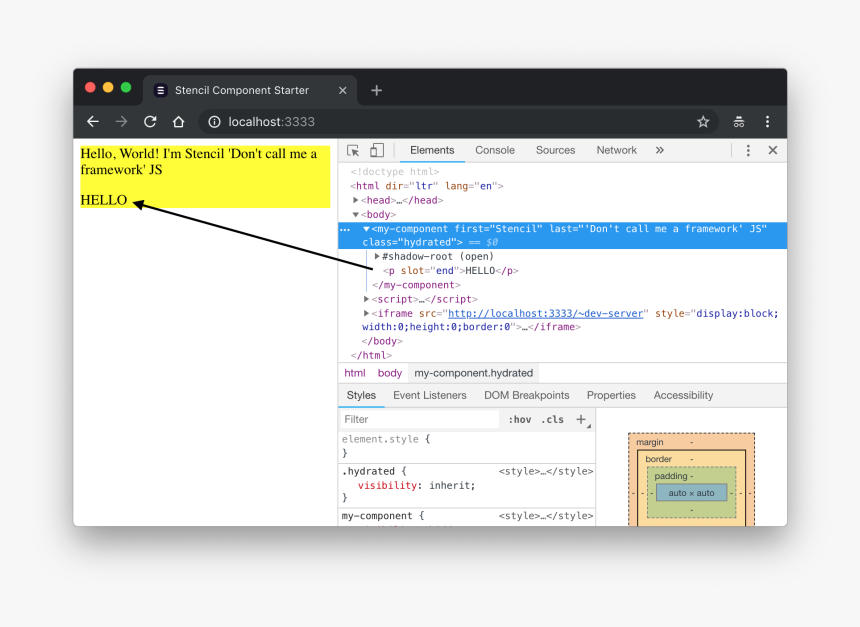
Task: Expand the script element node
Action: click(366, 299)
